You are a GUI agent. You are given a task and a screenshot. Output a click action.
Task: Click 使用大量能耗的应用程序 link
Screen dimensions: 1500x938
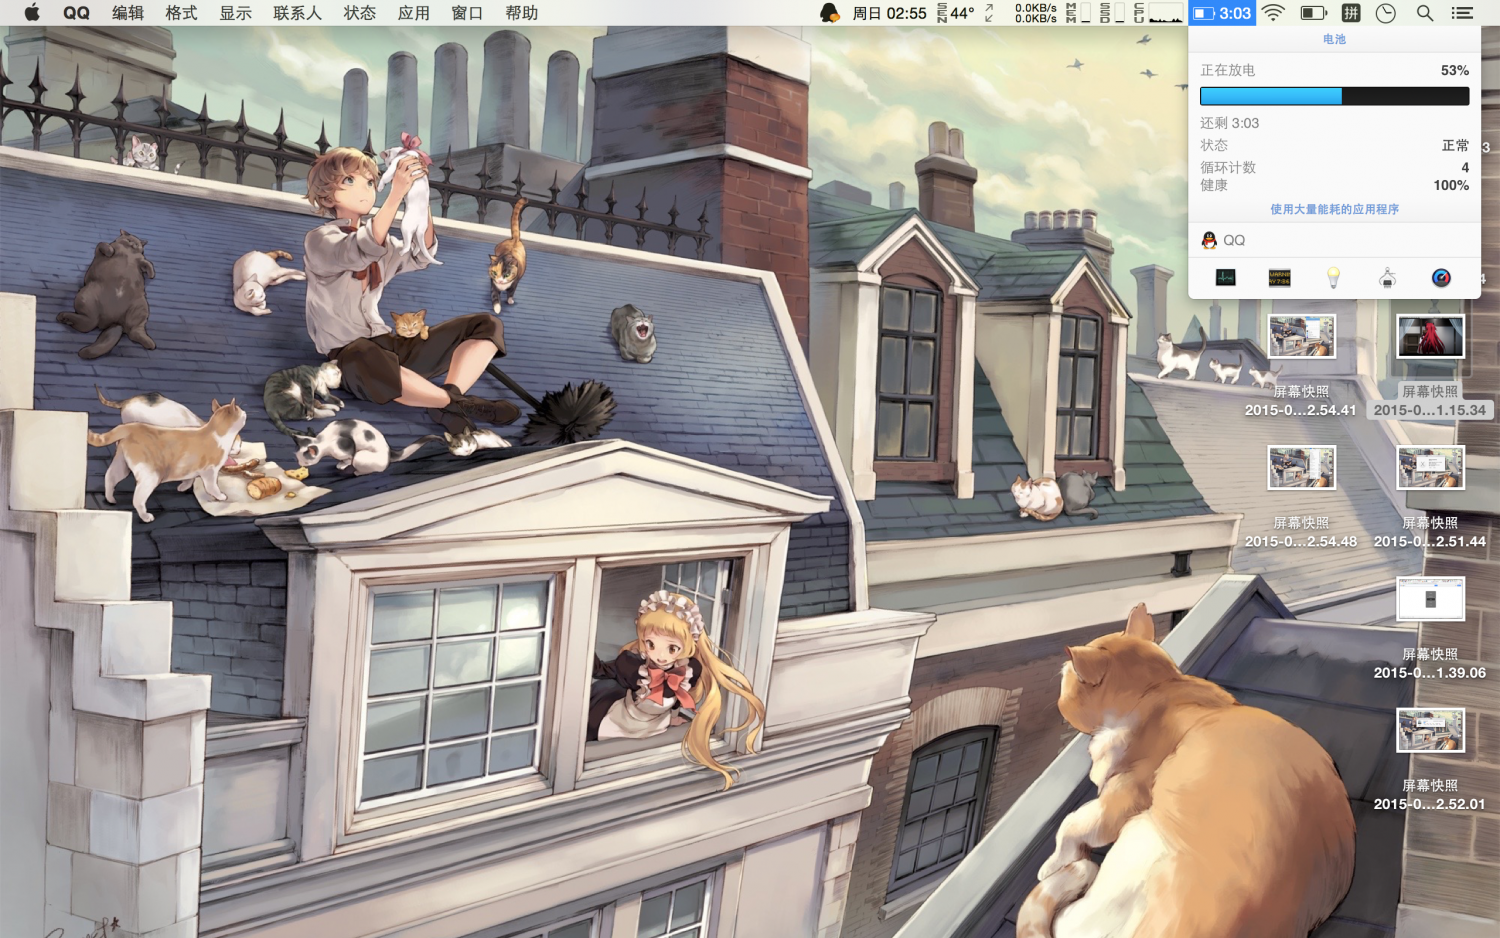1334,209
